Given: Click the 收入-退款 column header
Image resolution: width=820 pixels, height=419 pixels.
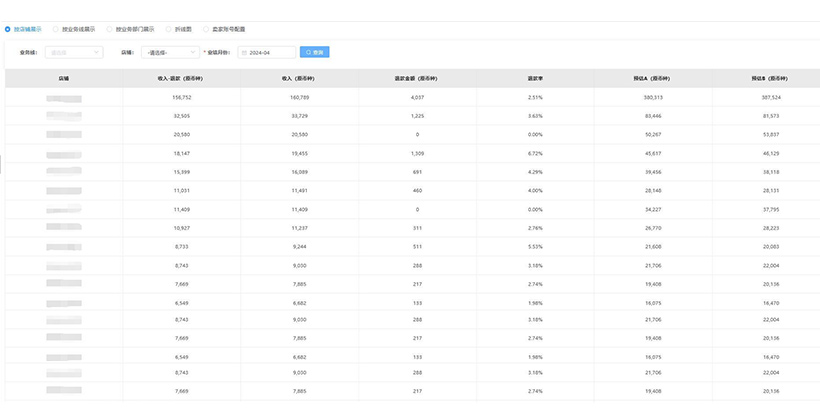Looking at the screenshot, I should pos(182,78).
